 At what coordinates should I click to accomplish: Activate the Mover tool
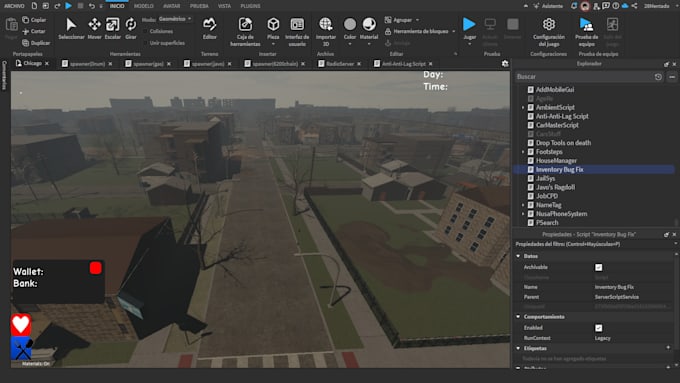94,29
